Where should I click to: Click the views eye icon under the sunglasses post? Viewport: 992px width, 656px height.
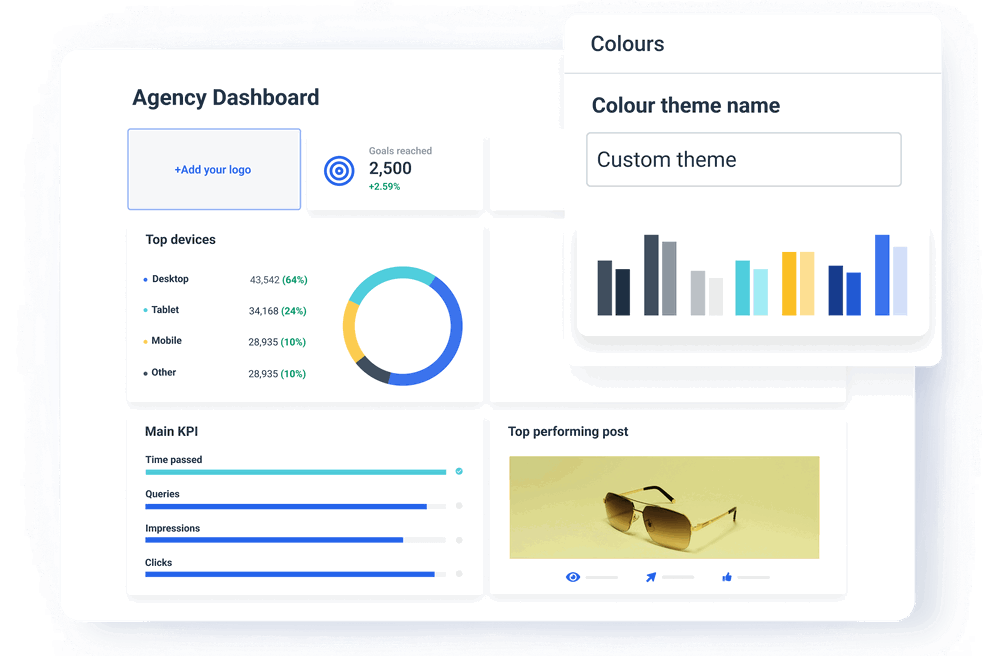[573, 576]
